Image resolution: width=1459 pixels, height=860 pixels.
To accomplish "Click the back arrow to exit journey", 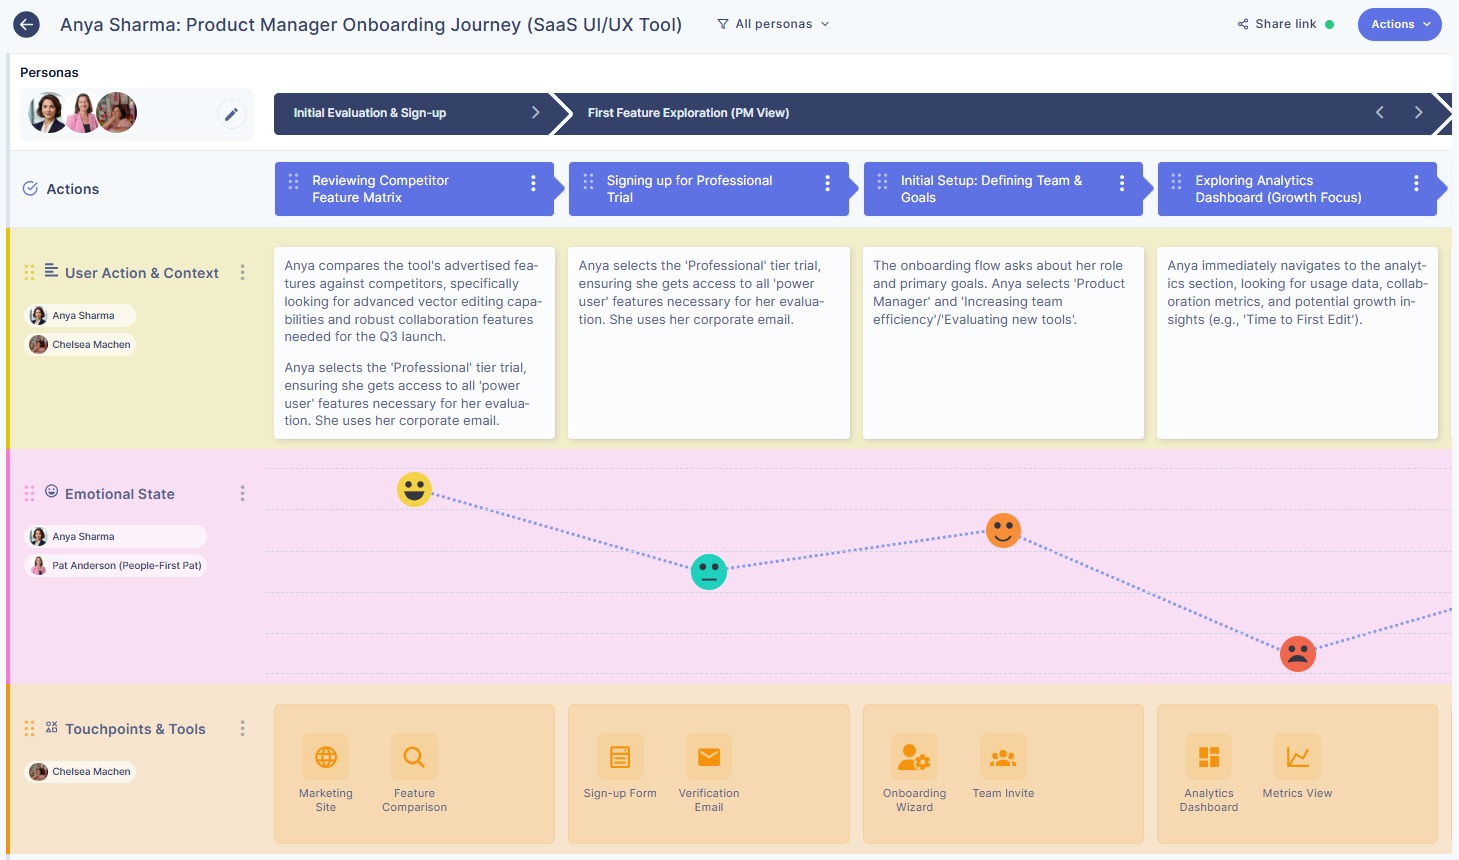I will click(26, 24).
